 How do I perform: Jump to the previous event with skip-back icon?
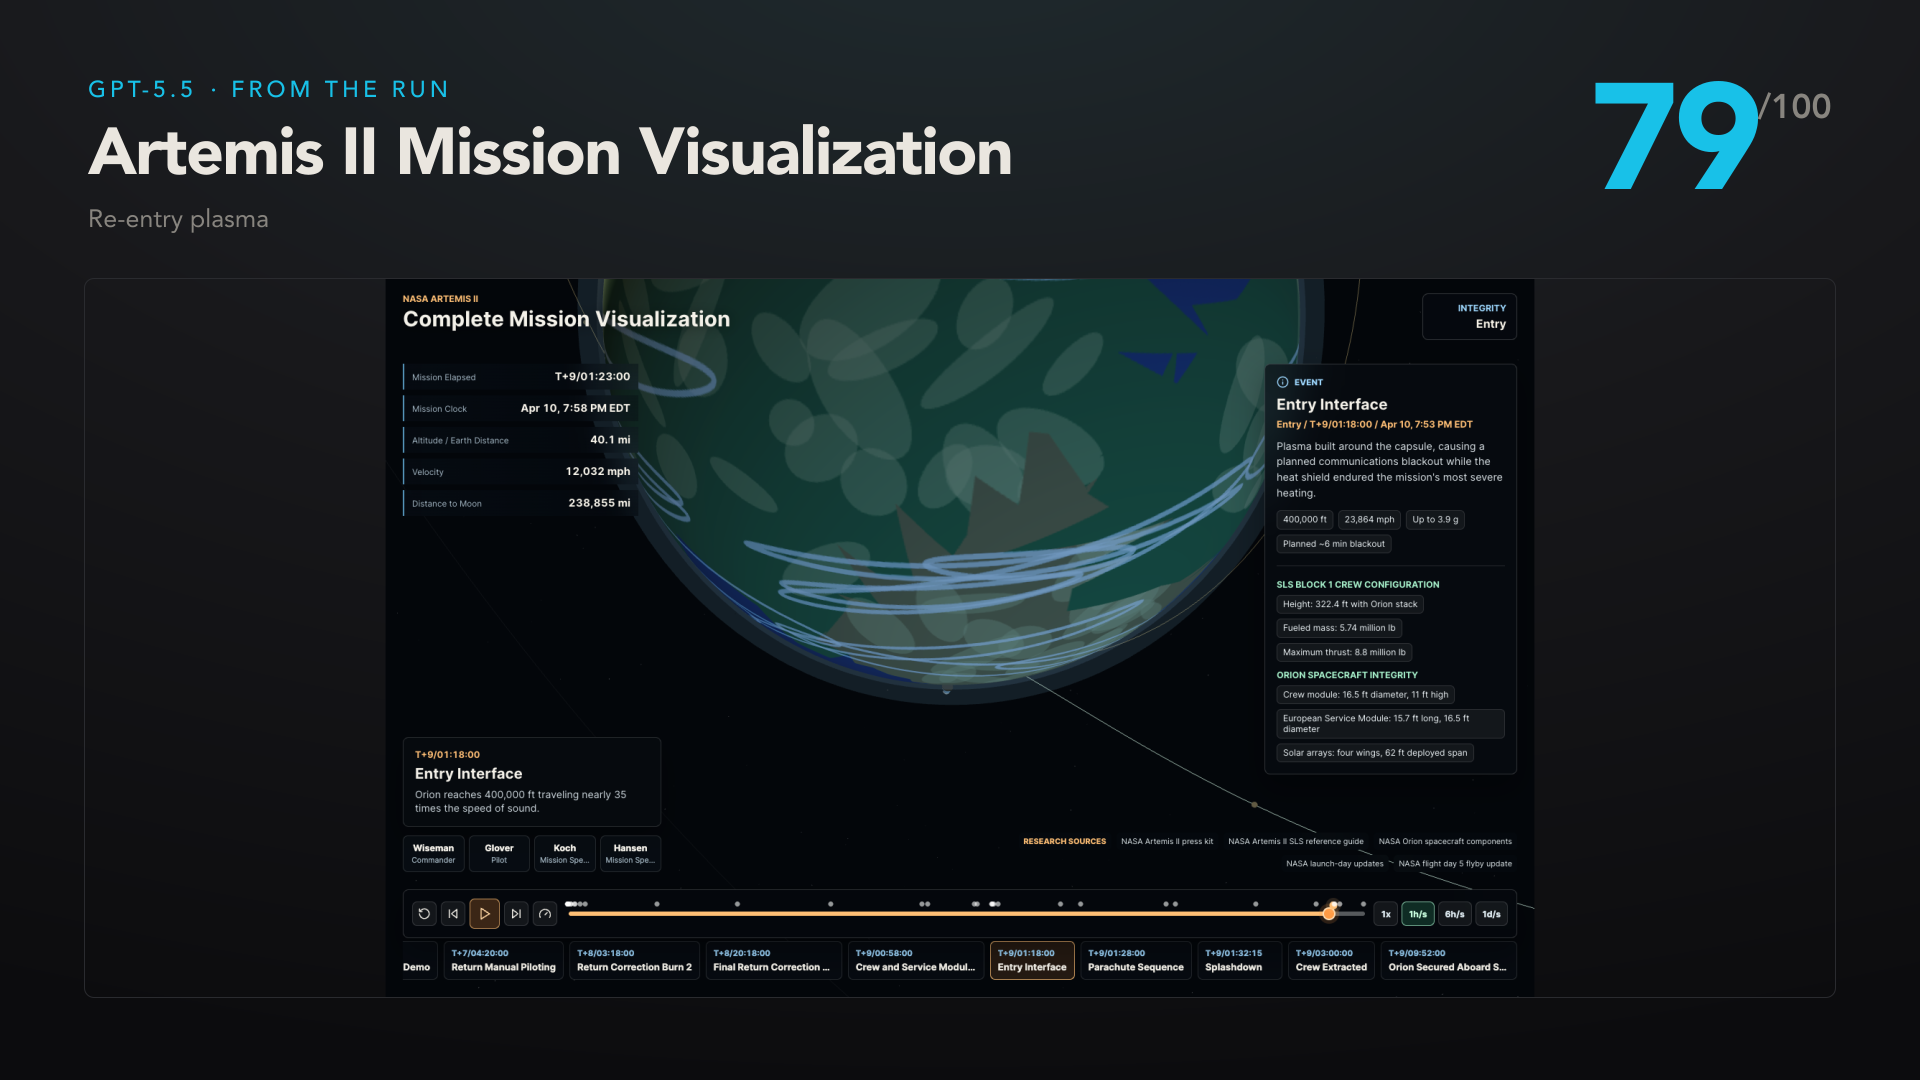453,914
